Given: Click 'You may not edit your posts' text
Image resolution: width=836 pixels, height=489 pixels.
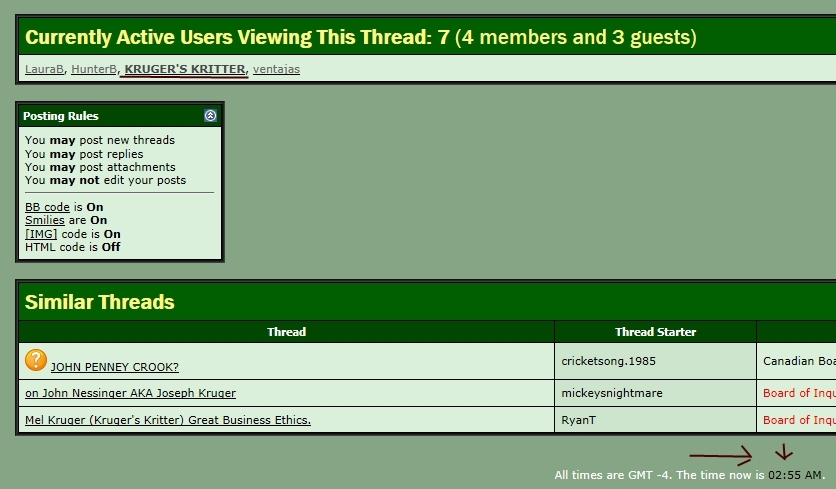Looking at the screenshot, I should [x=106, y=180].
